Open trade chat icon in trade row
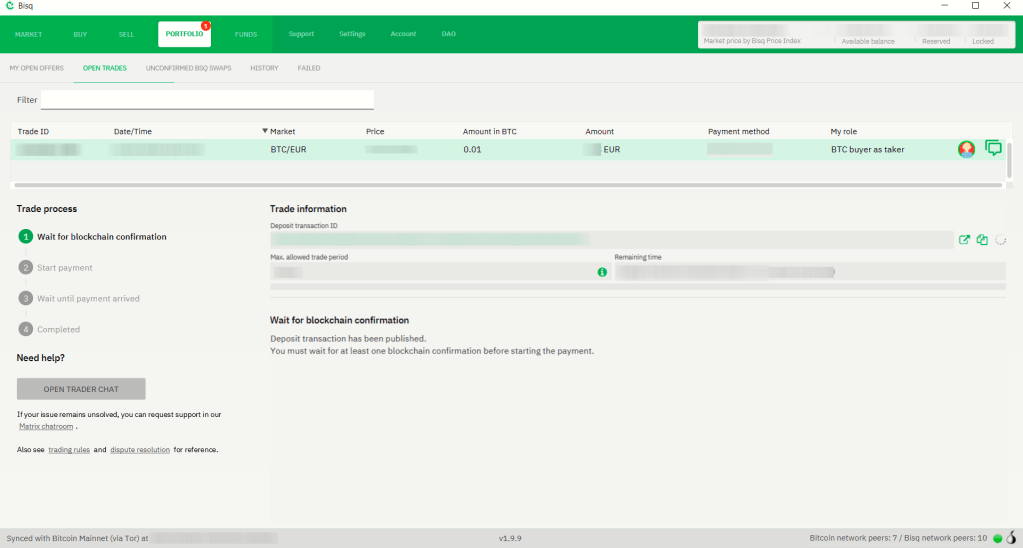This screenshot has height=548, width=1023. (993, 148)
